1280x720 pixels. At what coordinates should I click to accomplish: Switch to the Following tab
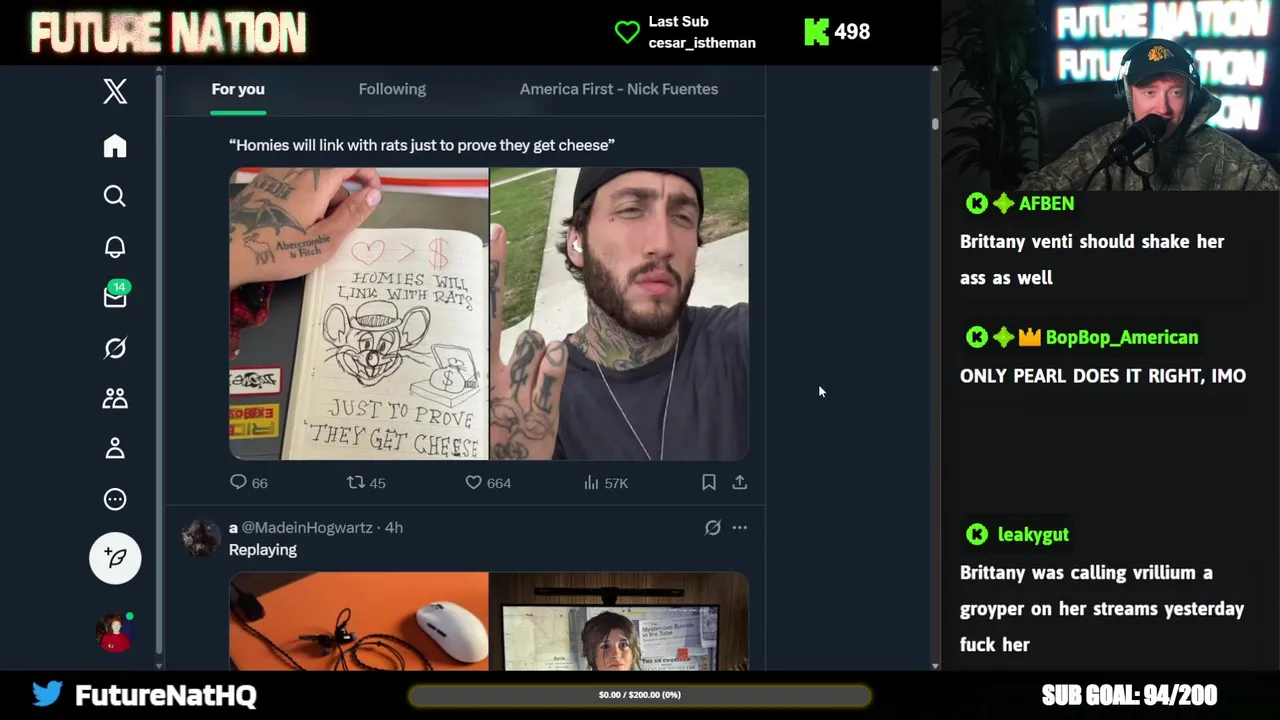click(392, 89)
